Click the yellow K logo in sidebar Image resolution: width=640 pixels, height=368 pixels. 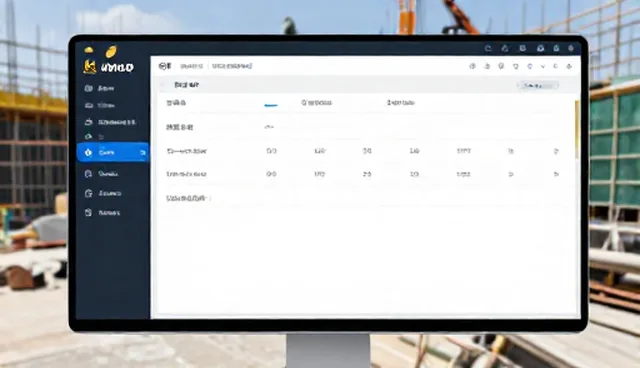[89, 67]
